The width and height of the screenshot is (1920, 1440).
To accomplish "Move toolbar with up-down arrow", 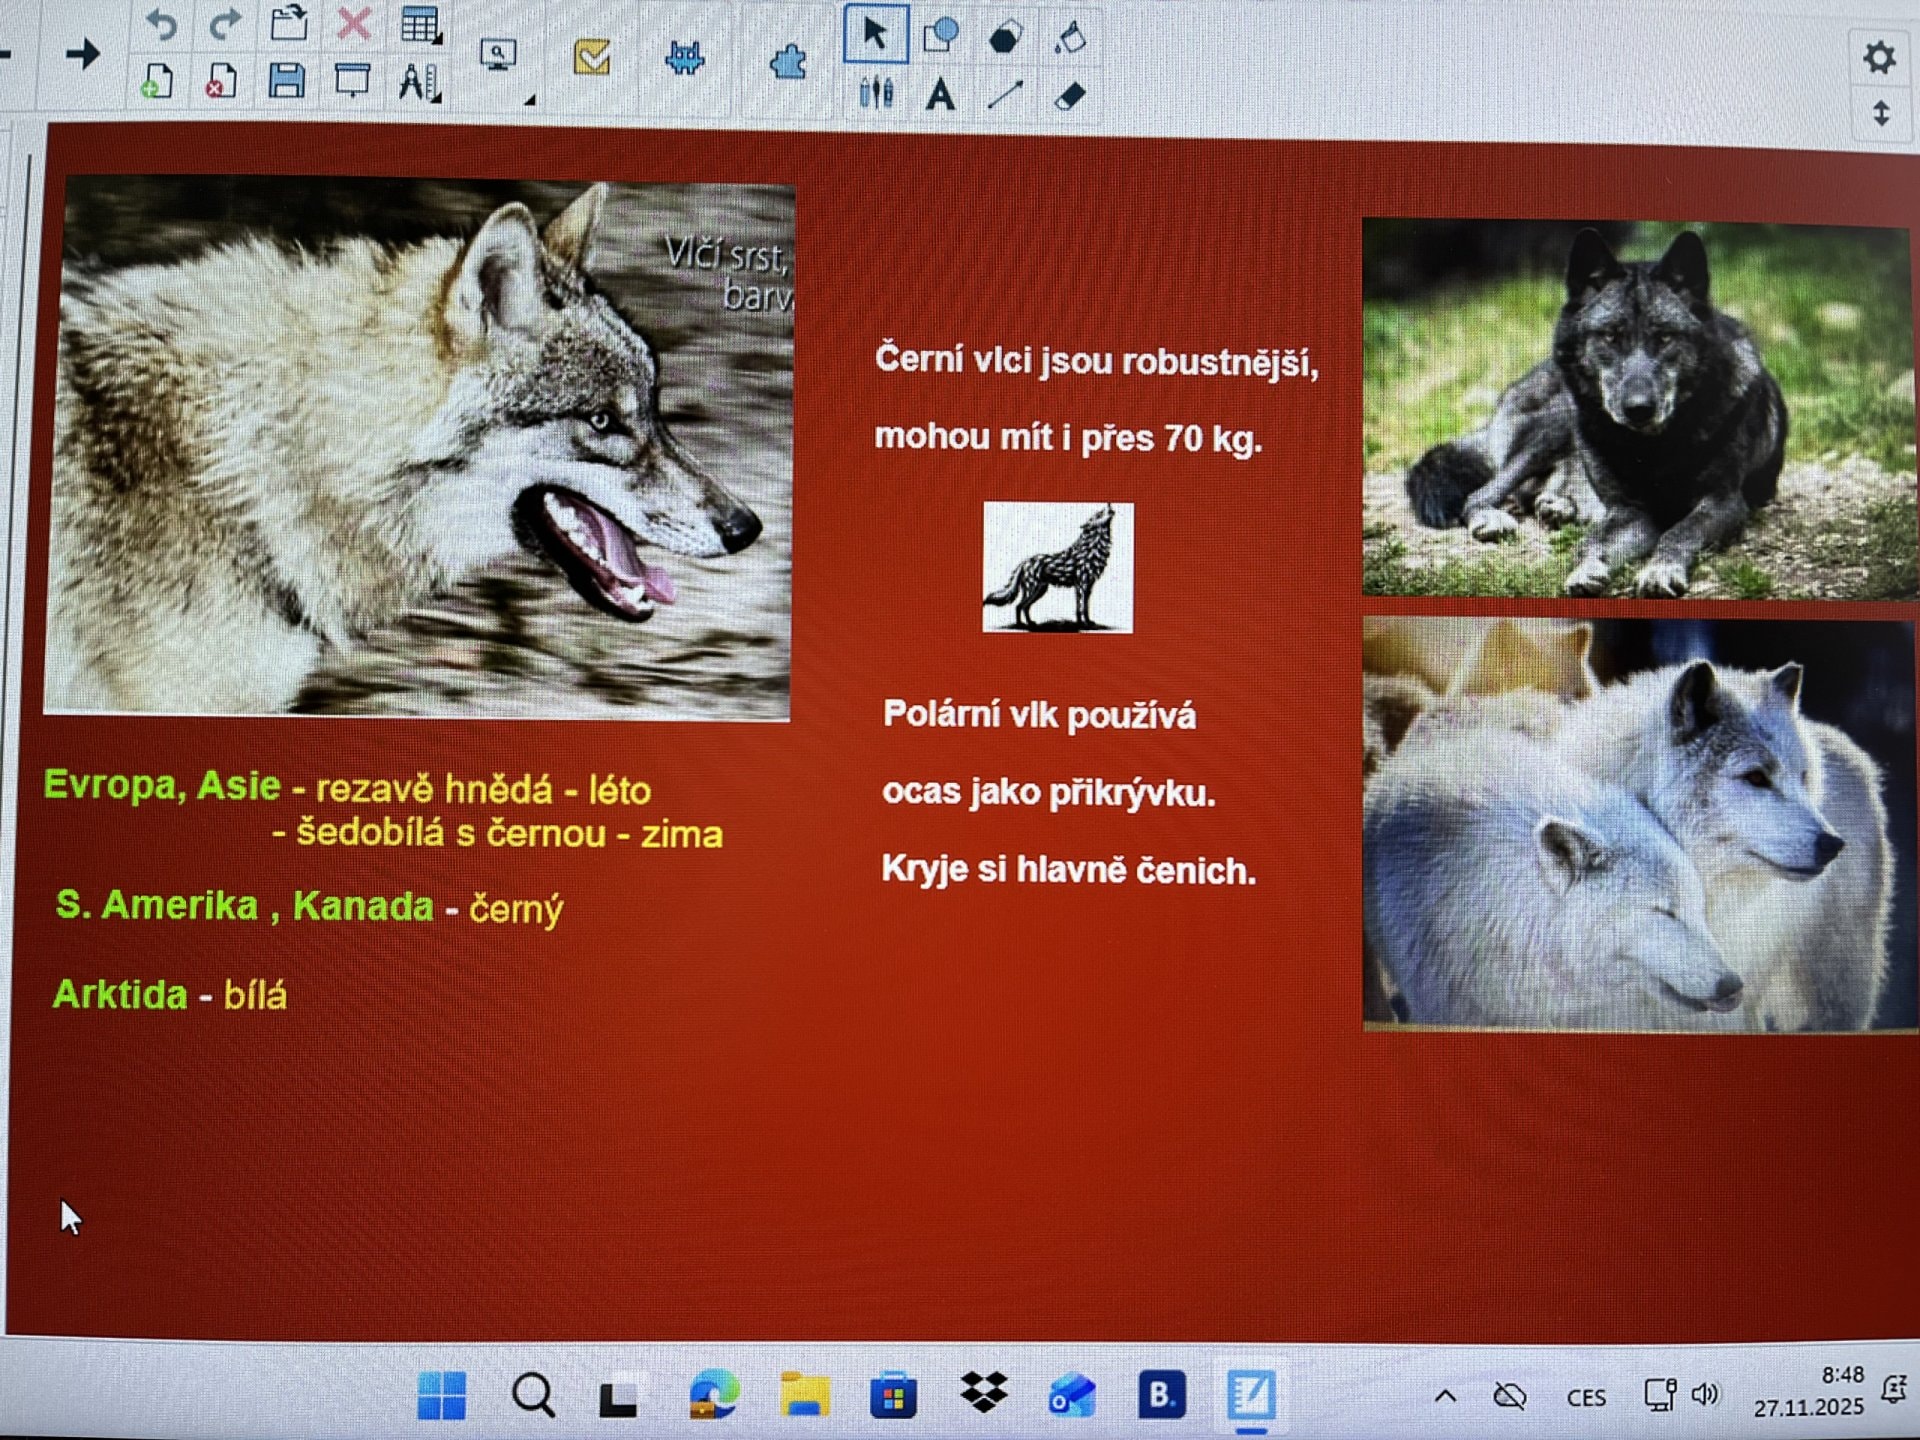I will coord(1880,113).
